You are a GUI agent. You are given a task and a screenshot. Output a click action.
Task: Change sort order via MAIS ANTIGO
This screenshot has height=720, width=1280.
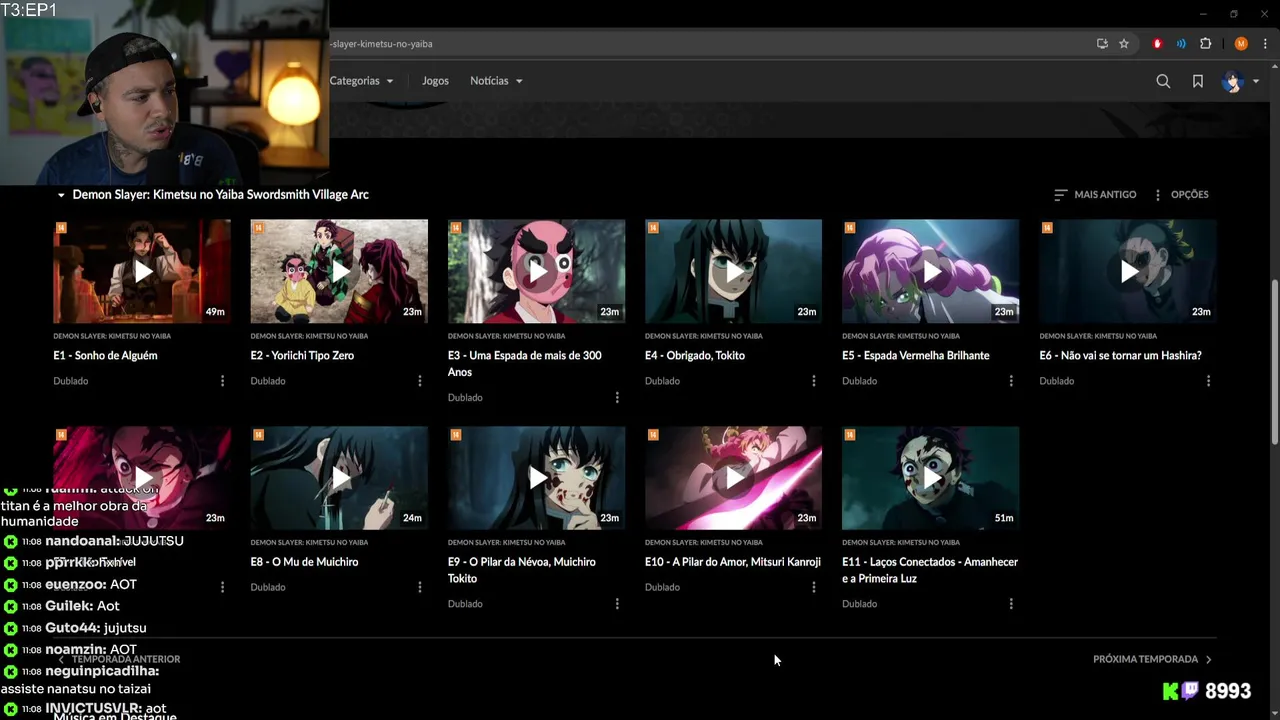click(x=1095, y=195)
